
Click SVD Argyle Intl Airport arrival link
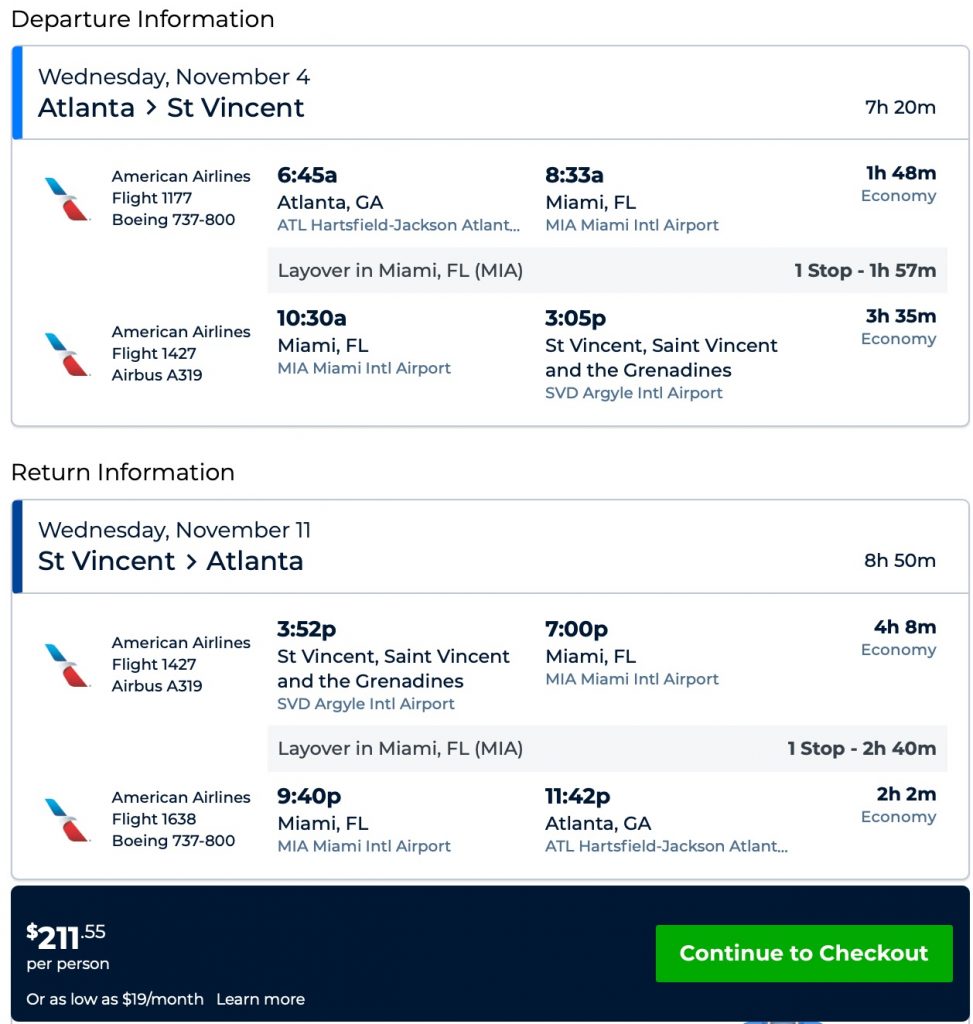tap(633, 393)
